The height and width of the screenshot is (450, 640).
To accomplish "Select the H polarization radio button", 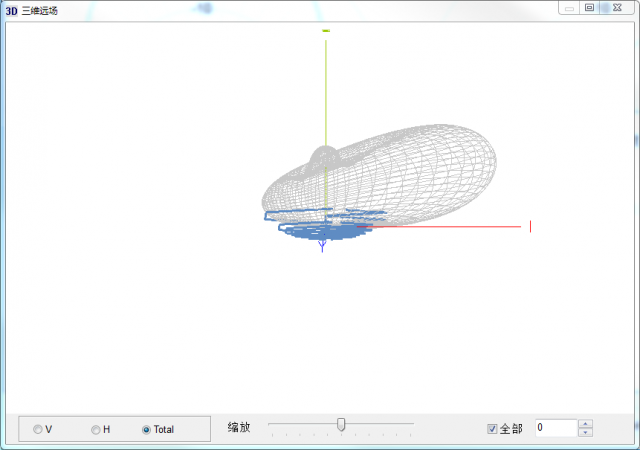I will (96, 430).
